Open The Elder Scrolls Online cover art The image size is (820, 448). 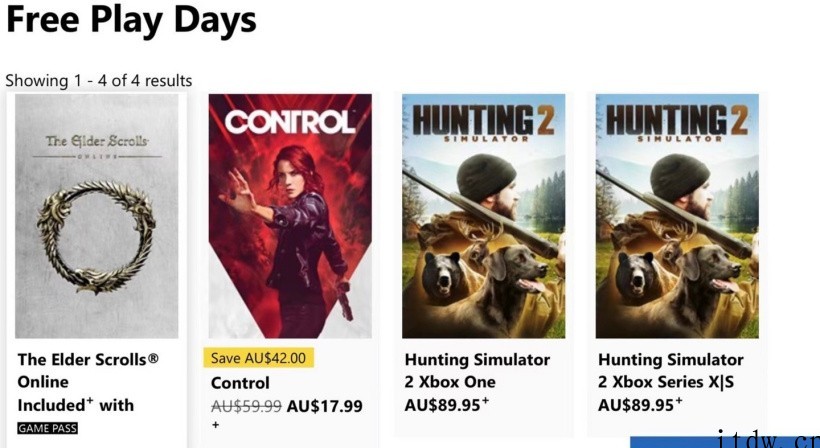pyautogui.click(x=97, y=216)
